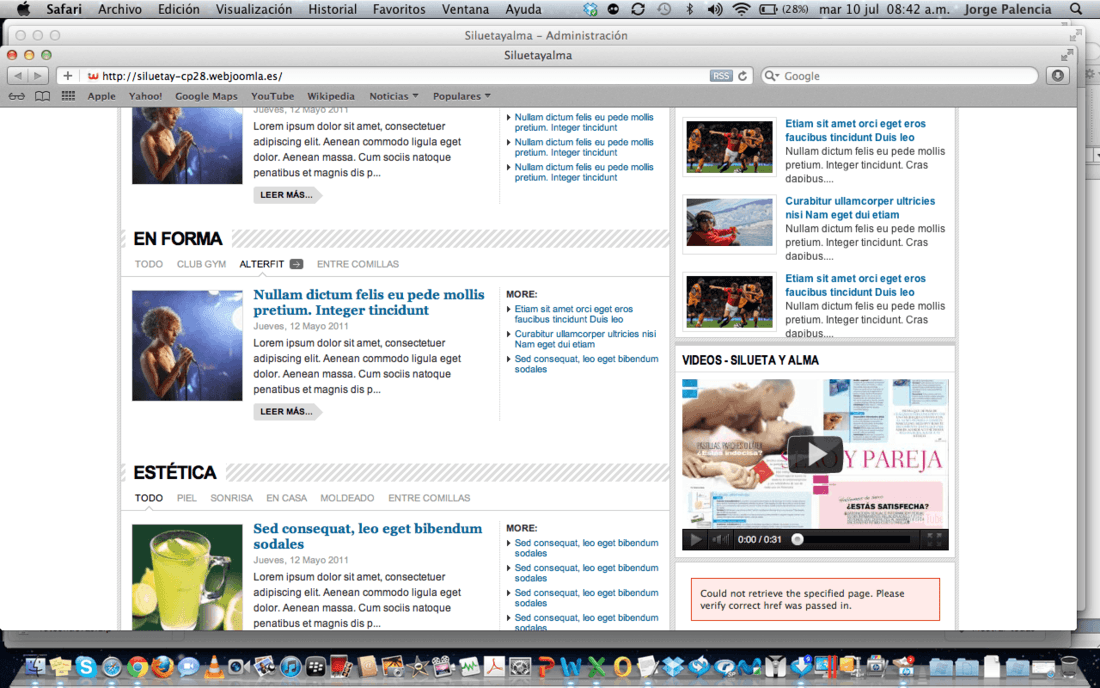Open Top Sites grid icon
1100x688 pixels.
[x=68, y=96]
